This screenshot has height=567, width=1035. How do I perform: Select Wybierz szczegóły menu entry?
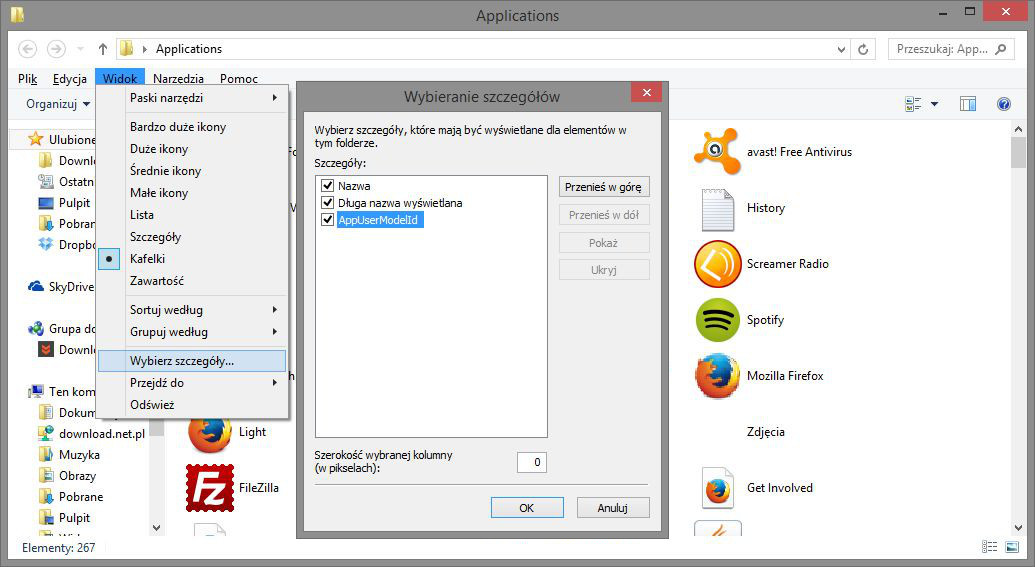coord(192,361)
